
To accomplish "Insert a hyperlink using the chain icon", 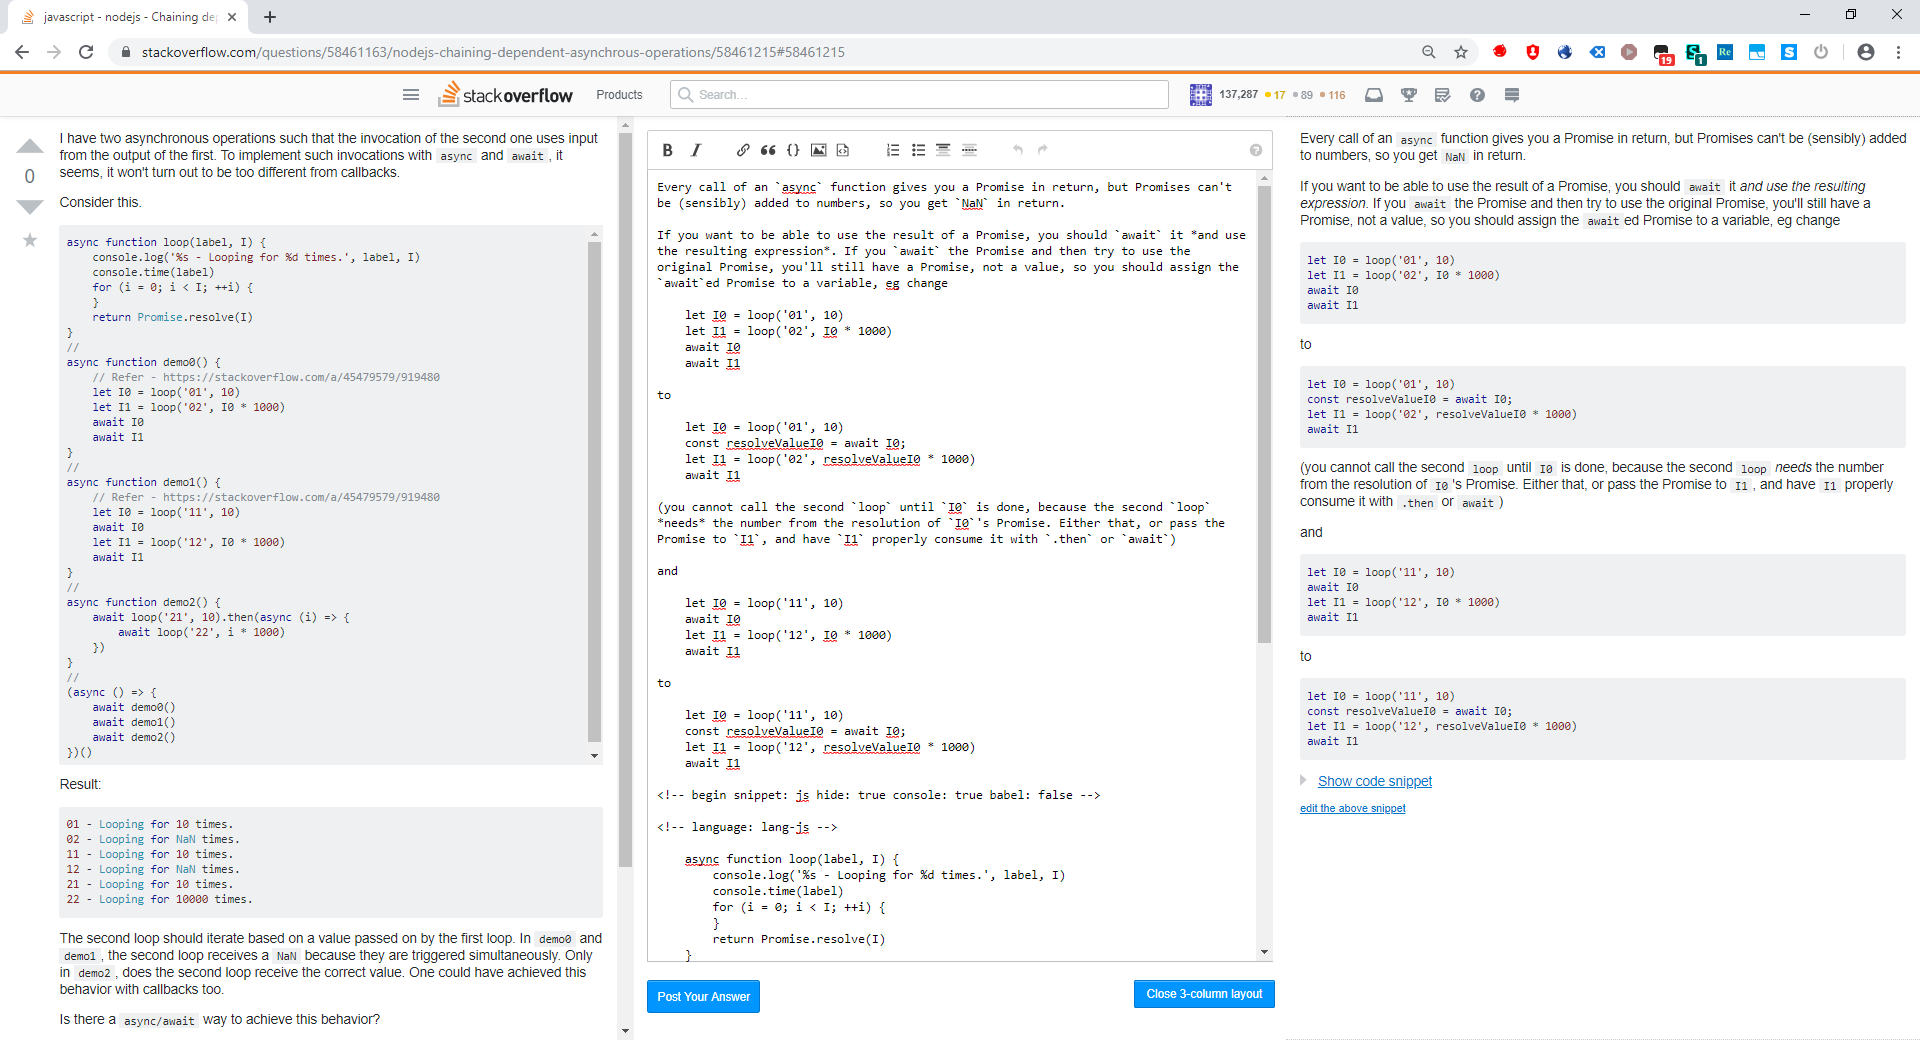I will (x=743, y=150).
